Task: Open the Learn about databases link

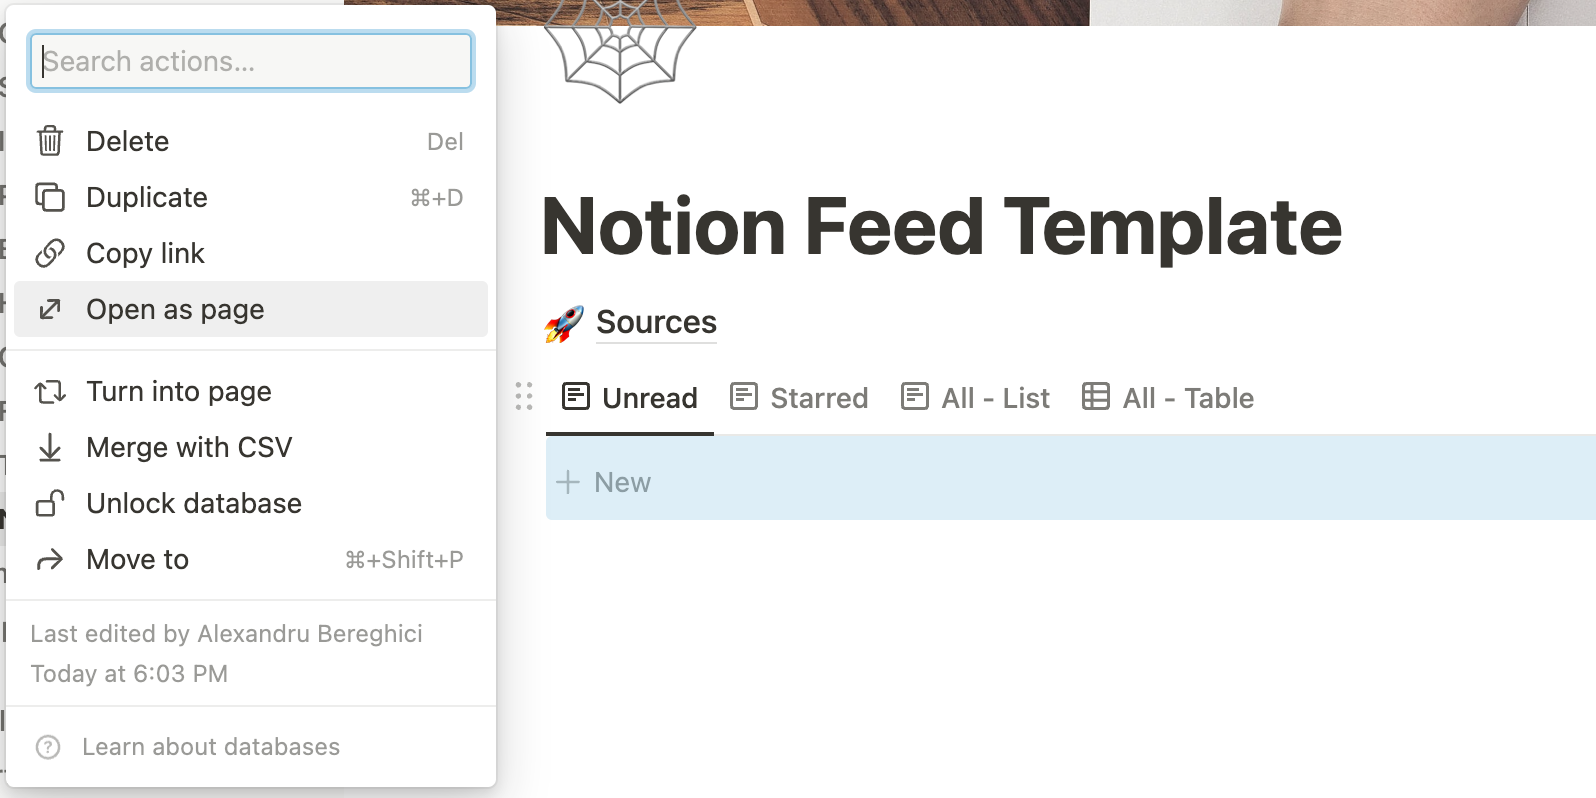Action: pos(211,747)
